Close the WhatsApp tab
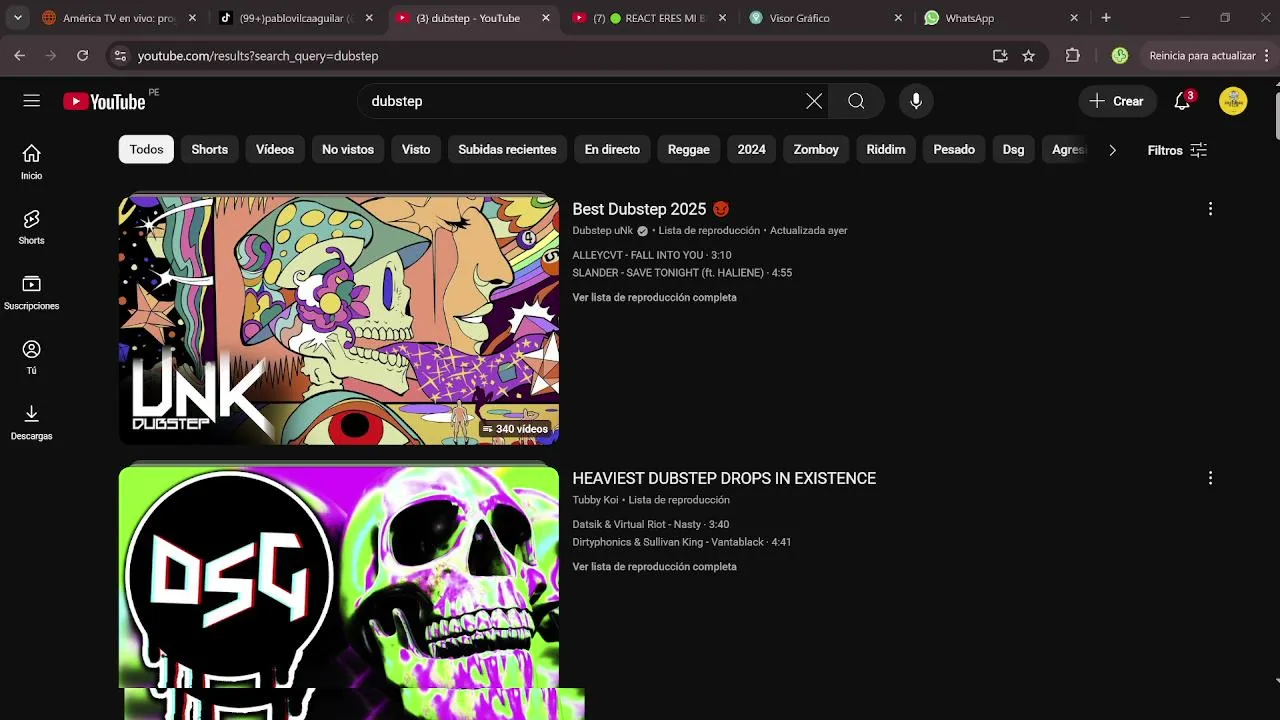Image resolution: width=1280 pixels, height=720 pixels. [1074, 18]
